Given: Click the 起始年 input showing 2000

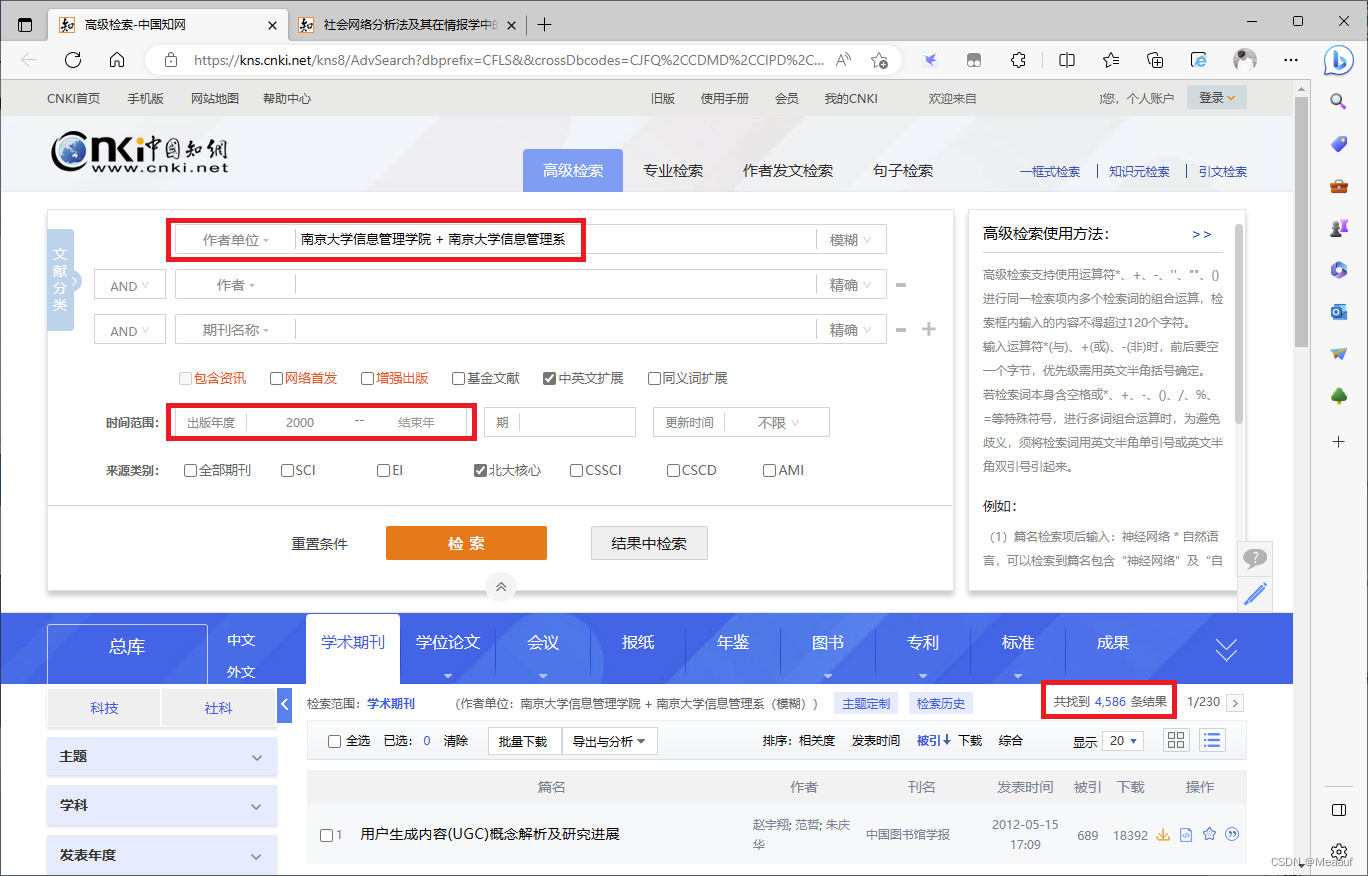Looking at the screenshot, I should 300,423.
